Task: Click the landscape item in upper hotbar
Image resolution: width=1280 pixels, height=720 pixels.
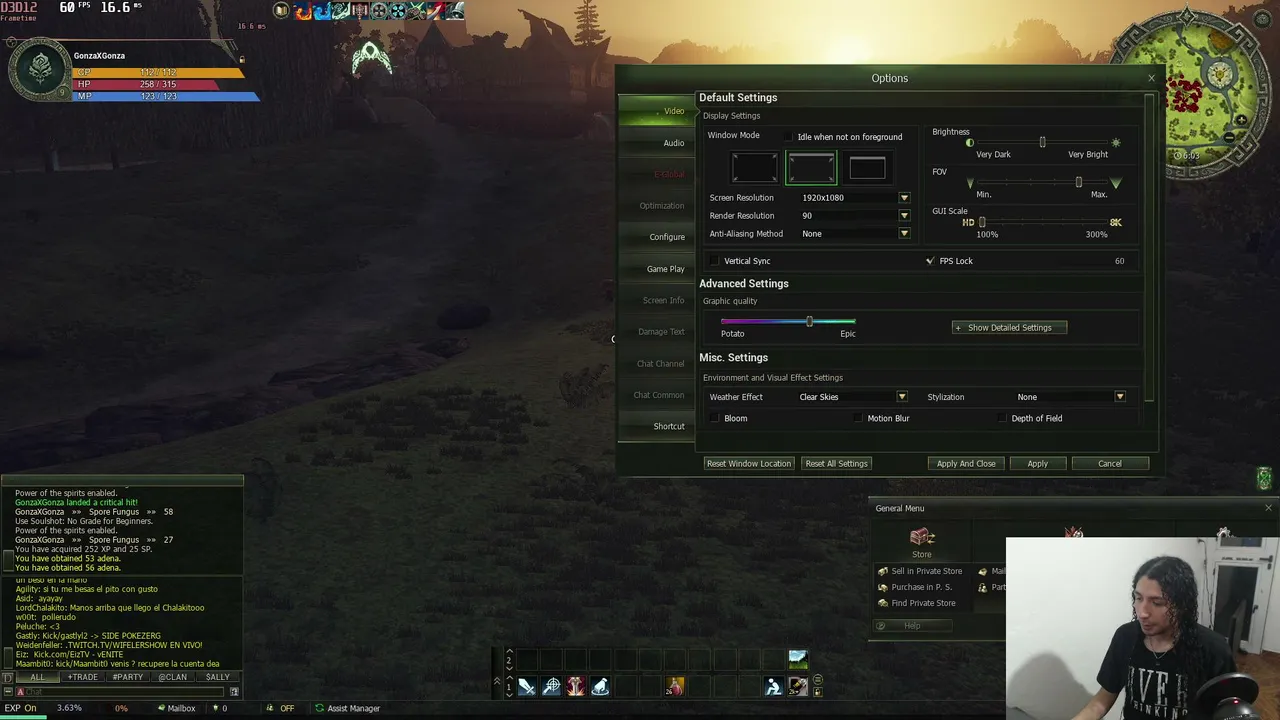Action: (797, 658)
